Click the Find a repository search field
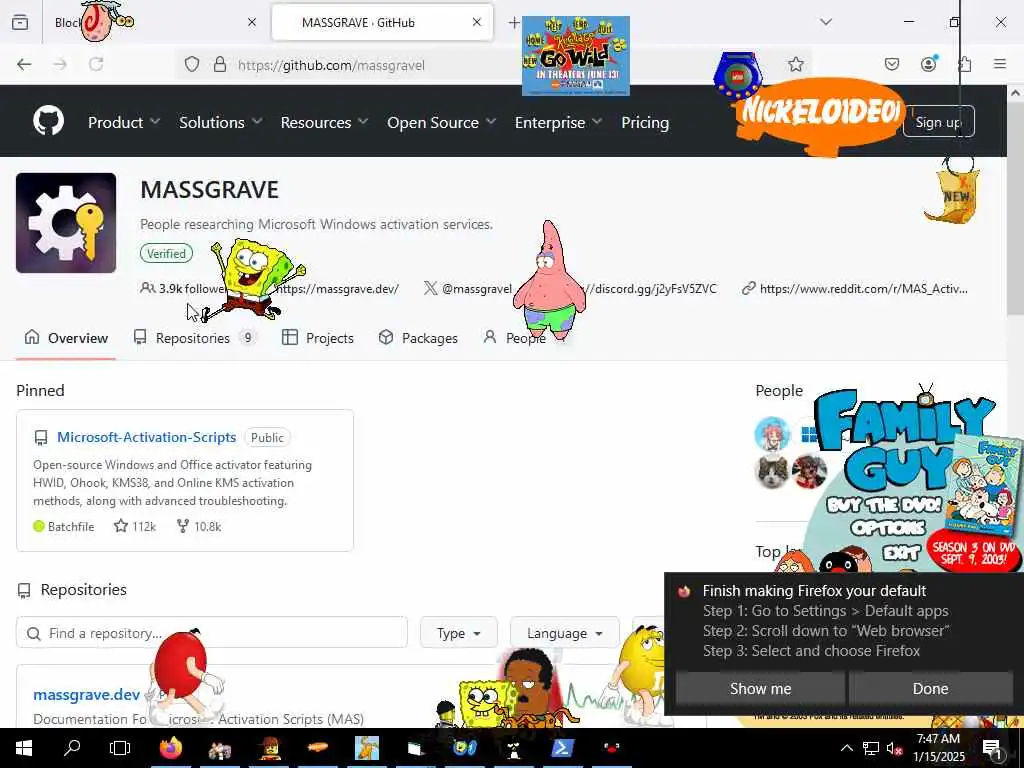Viewport: 1024px width, 768px height. point(212,633)
